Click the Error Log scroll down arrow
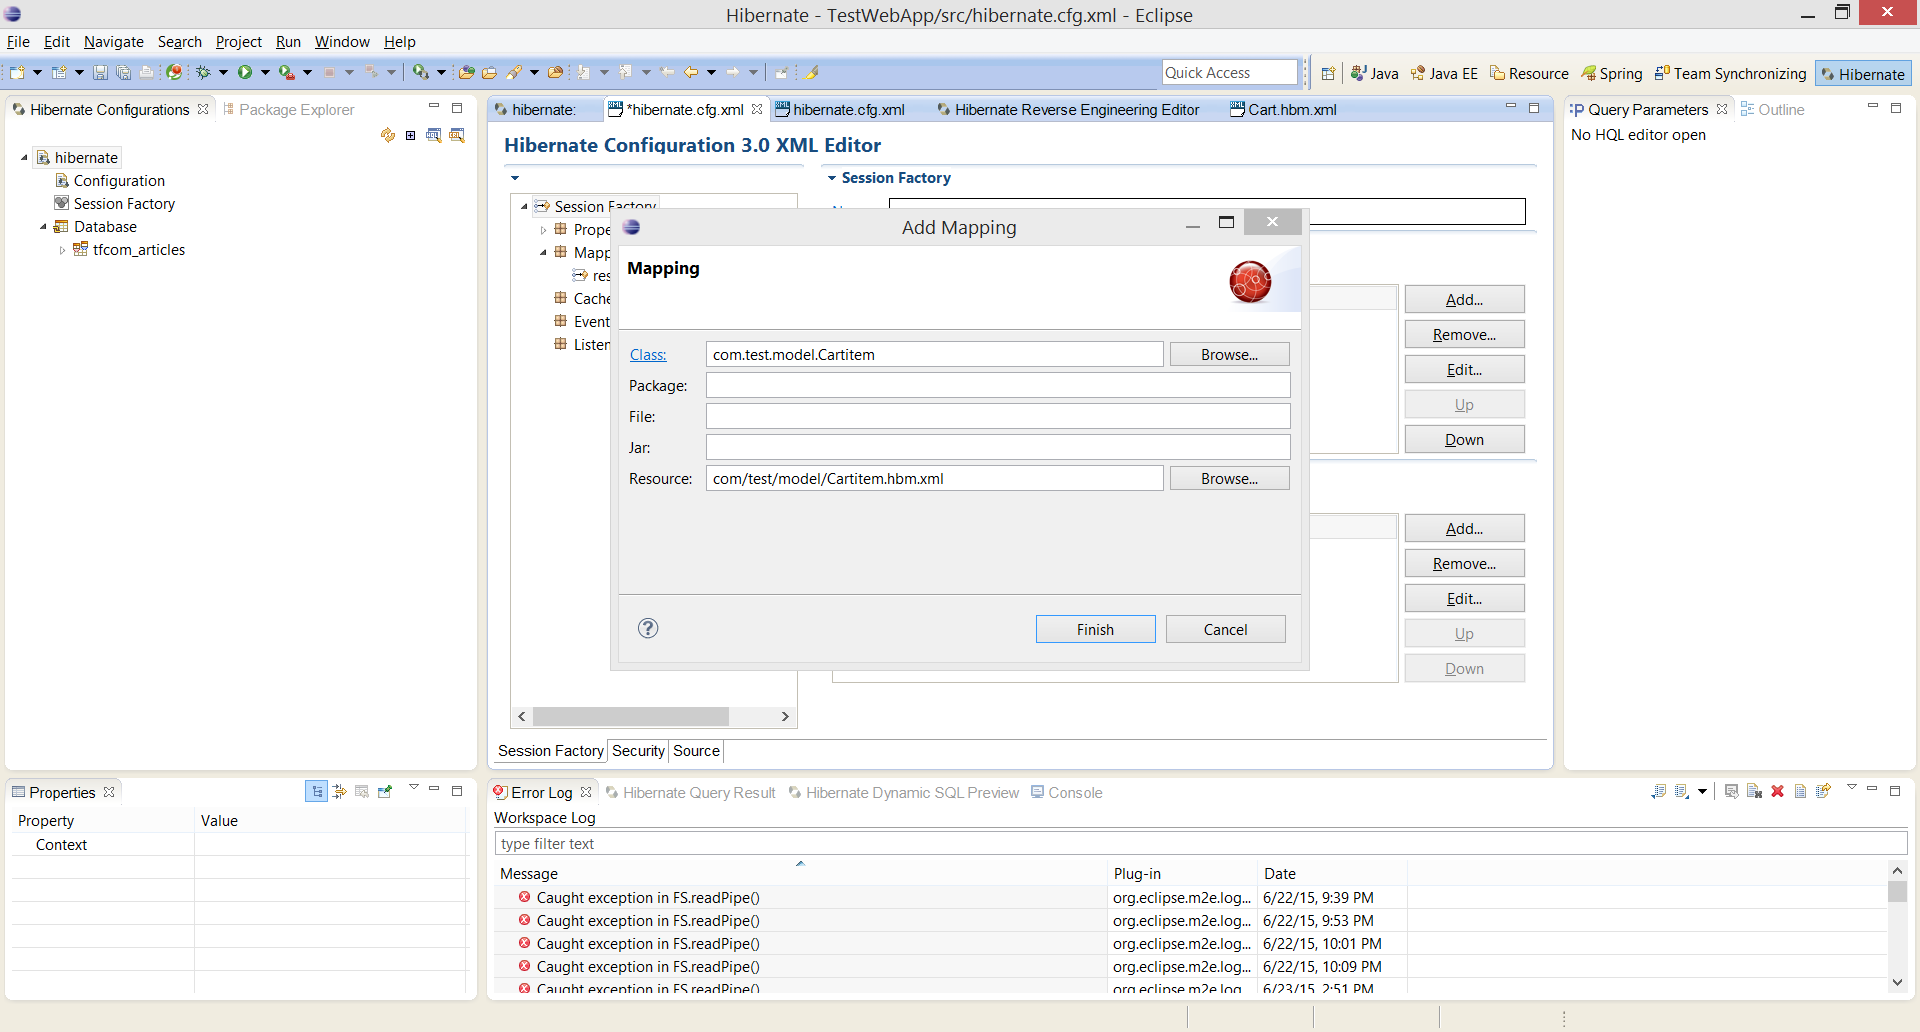The height and width of the screenshot is (1032, 1920). point(1897,983)
